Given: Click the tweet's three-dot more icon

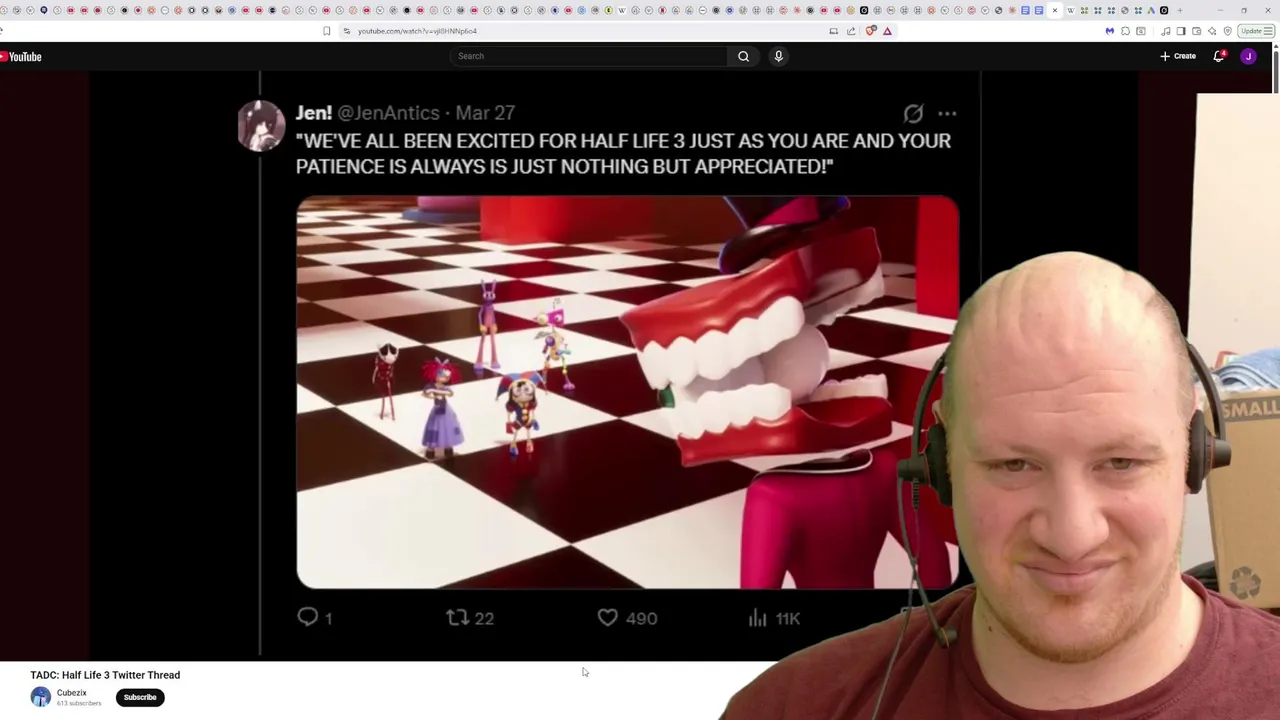Looking at the screenshot, I should [947, 114].
